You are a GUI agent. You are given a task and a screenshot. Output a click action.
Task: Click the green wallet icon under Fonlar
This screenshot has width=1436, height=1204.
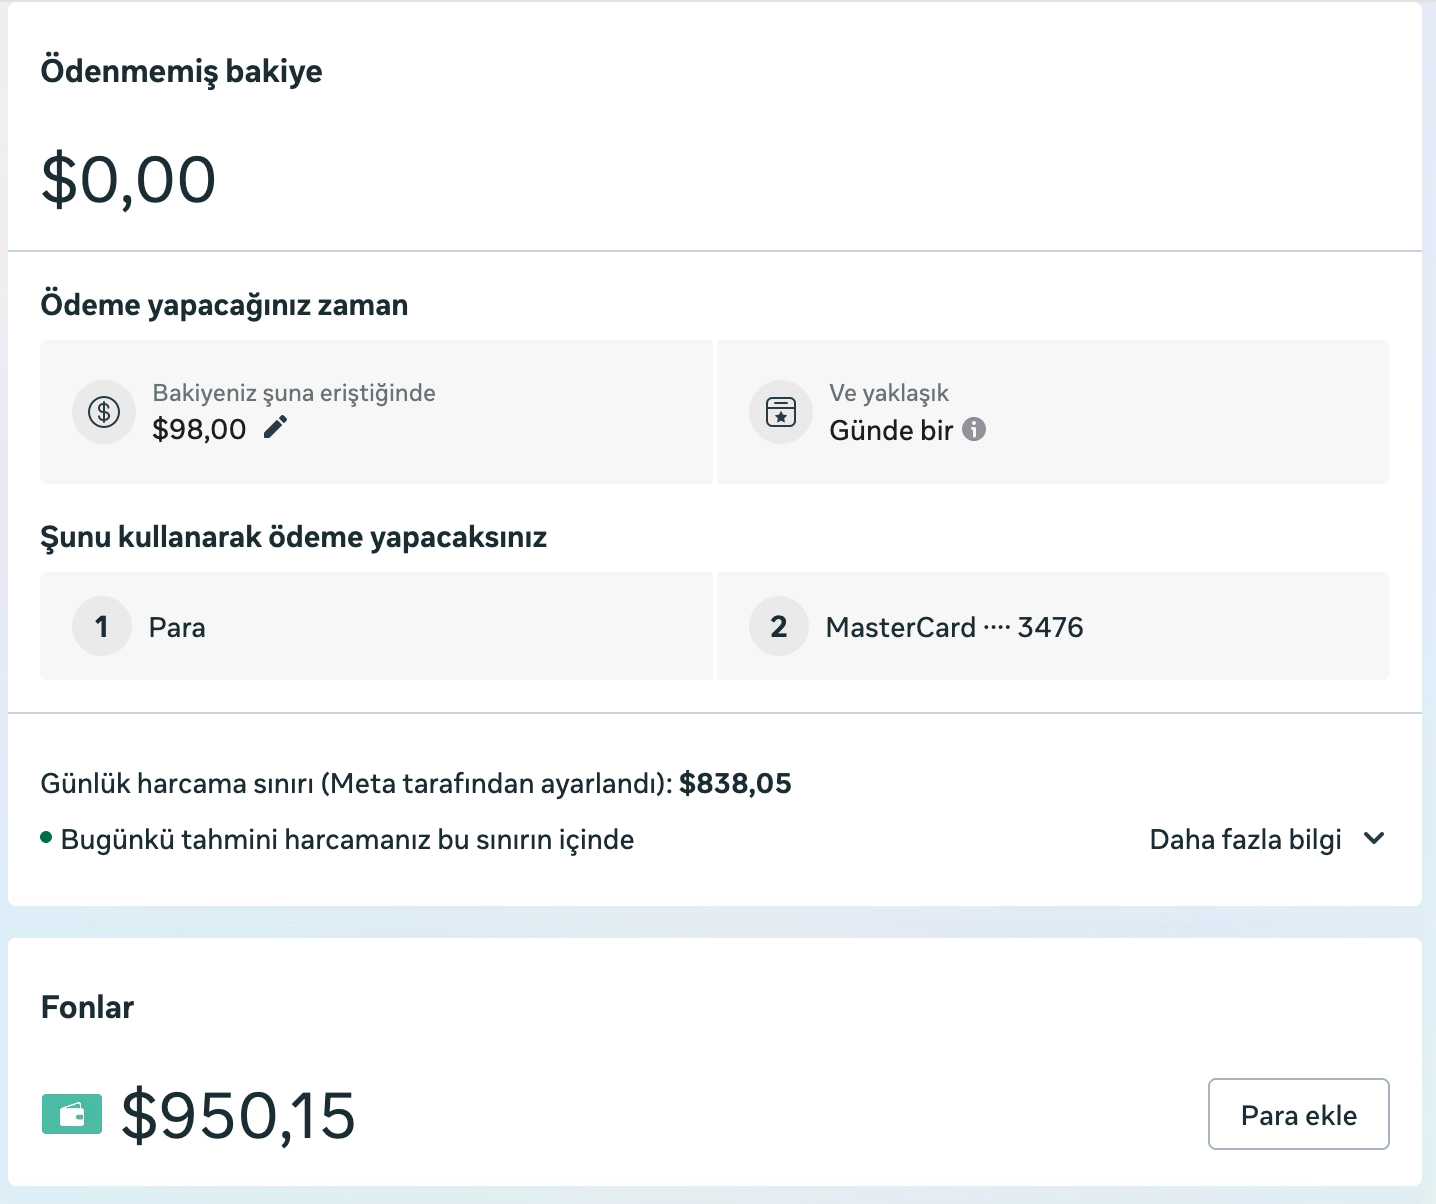72,1114
